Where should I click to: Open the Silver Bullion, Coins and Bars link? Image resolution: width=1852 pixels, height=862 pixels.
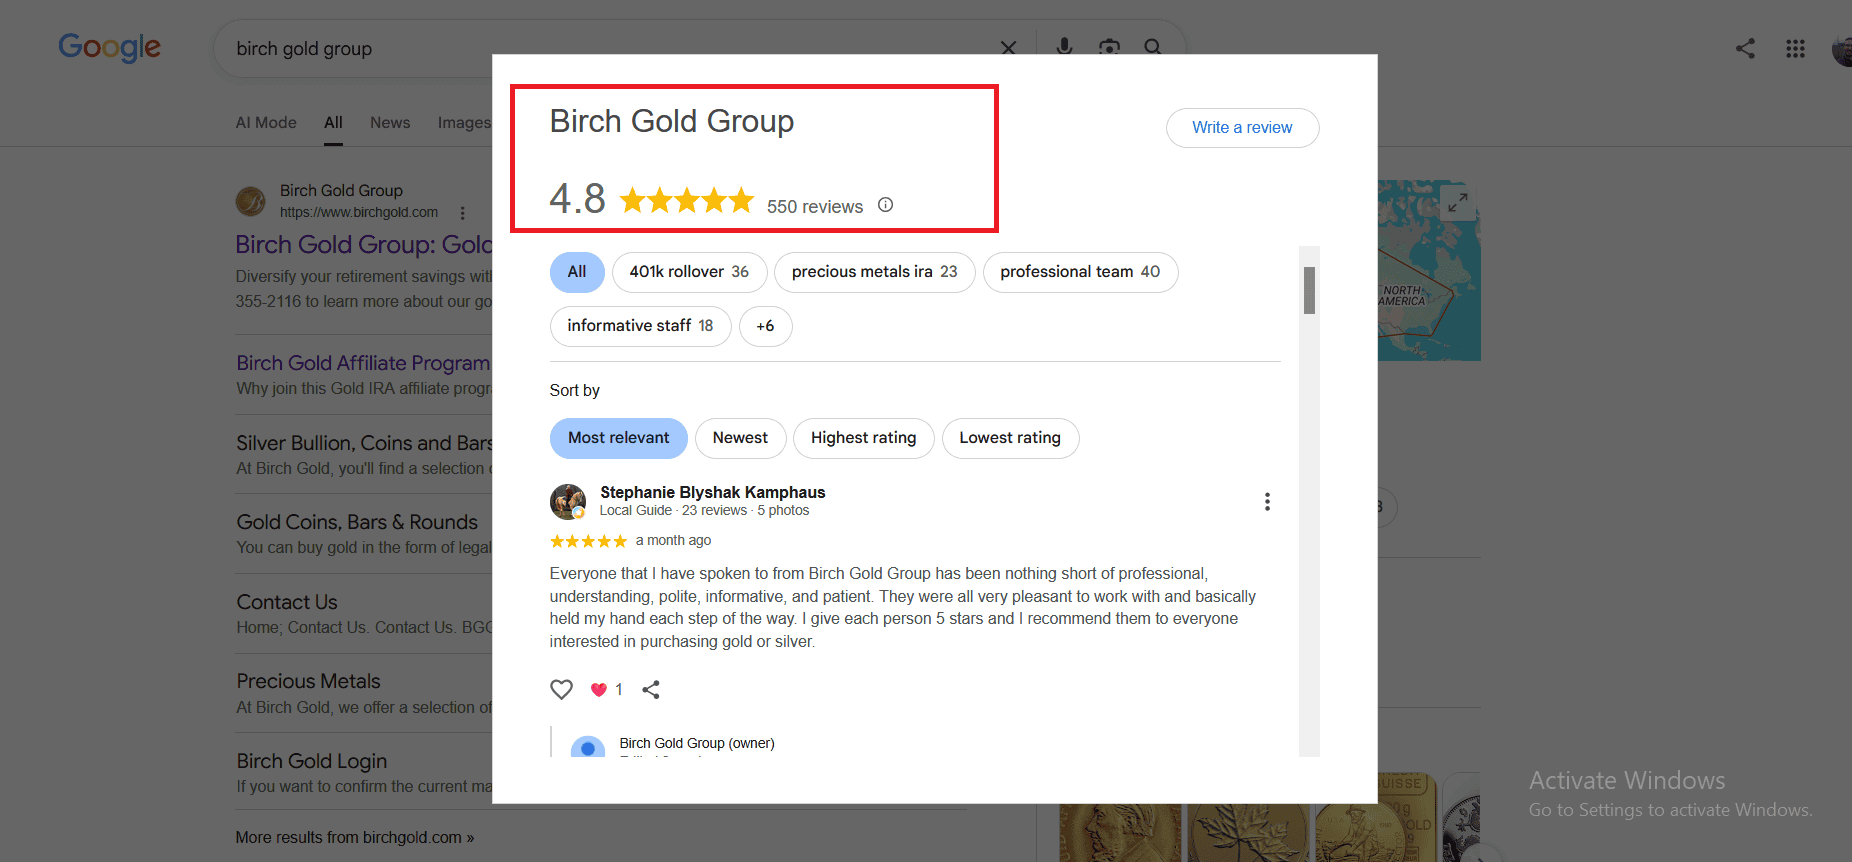click(x=364, y=443)
